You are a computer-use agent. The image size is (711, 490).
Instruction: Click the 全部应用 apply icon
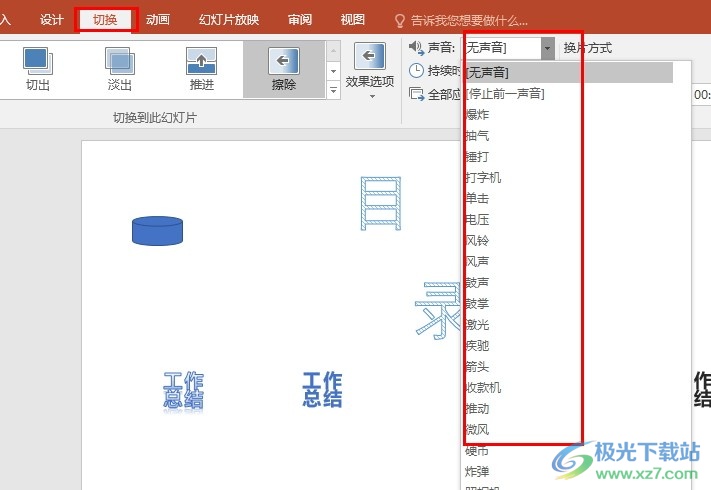416,94
